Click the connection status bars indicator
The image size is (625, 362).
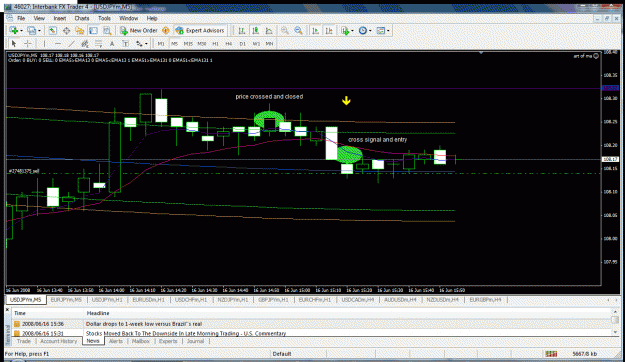click(551, 354)
